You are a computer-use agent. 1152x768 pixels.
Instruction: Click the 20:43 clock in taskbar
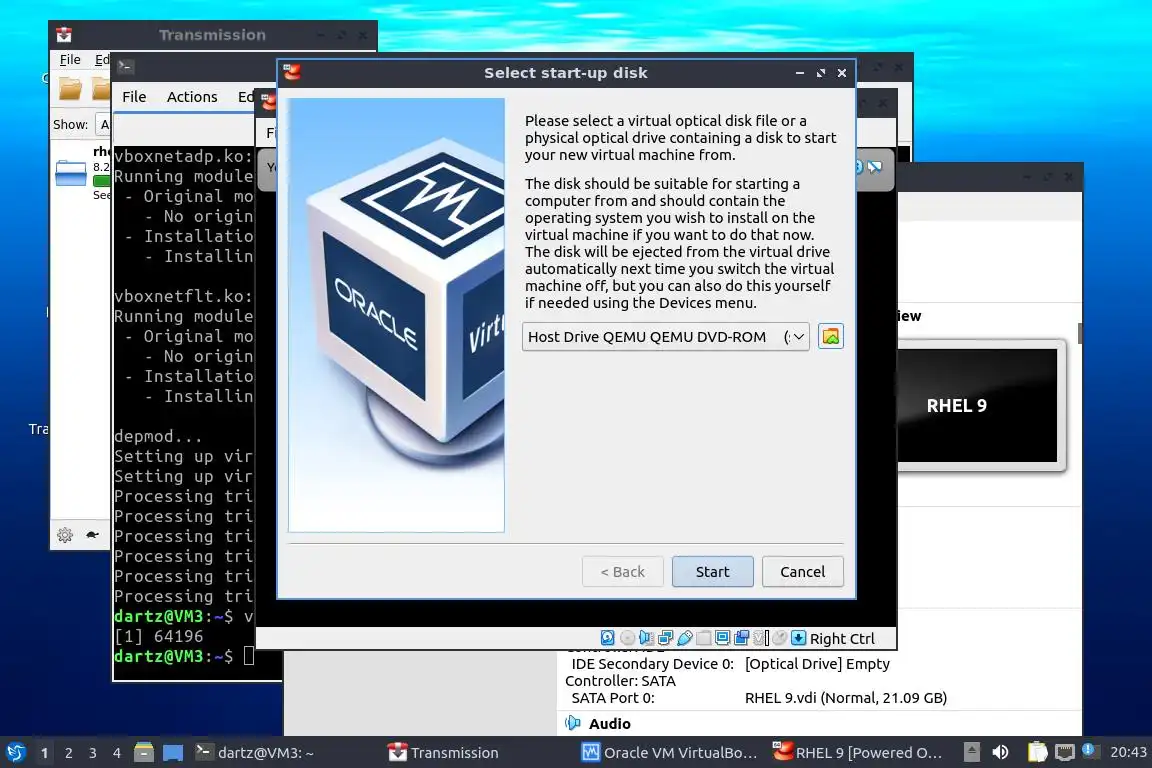click(1128, 752)
